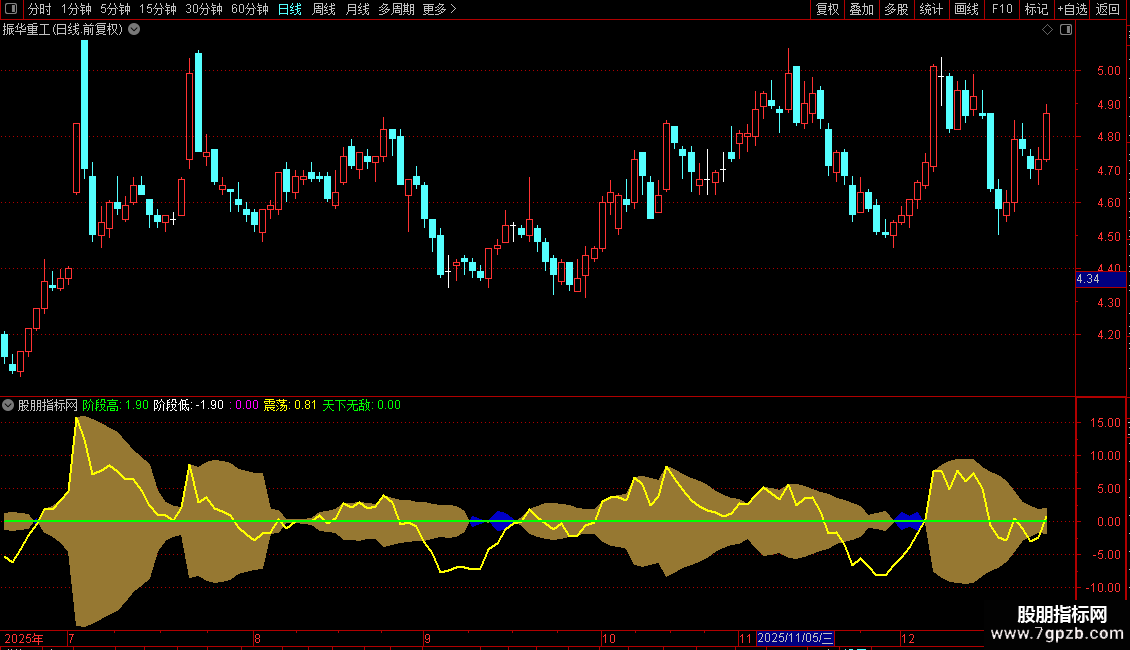Screen dimensions: 1130x650
Task: Open indicator dropdown beside 股朋指标网
Action: pos(8,405)
